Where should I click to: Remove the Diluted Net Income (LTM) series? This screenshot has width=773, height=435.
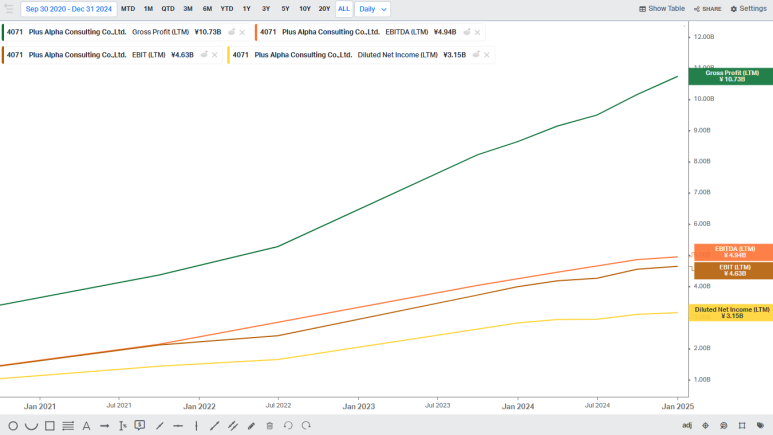point(487,55)
